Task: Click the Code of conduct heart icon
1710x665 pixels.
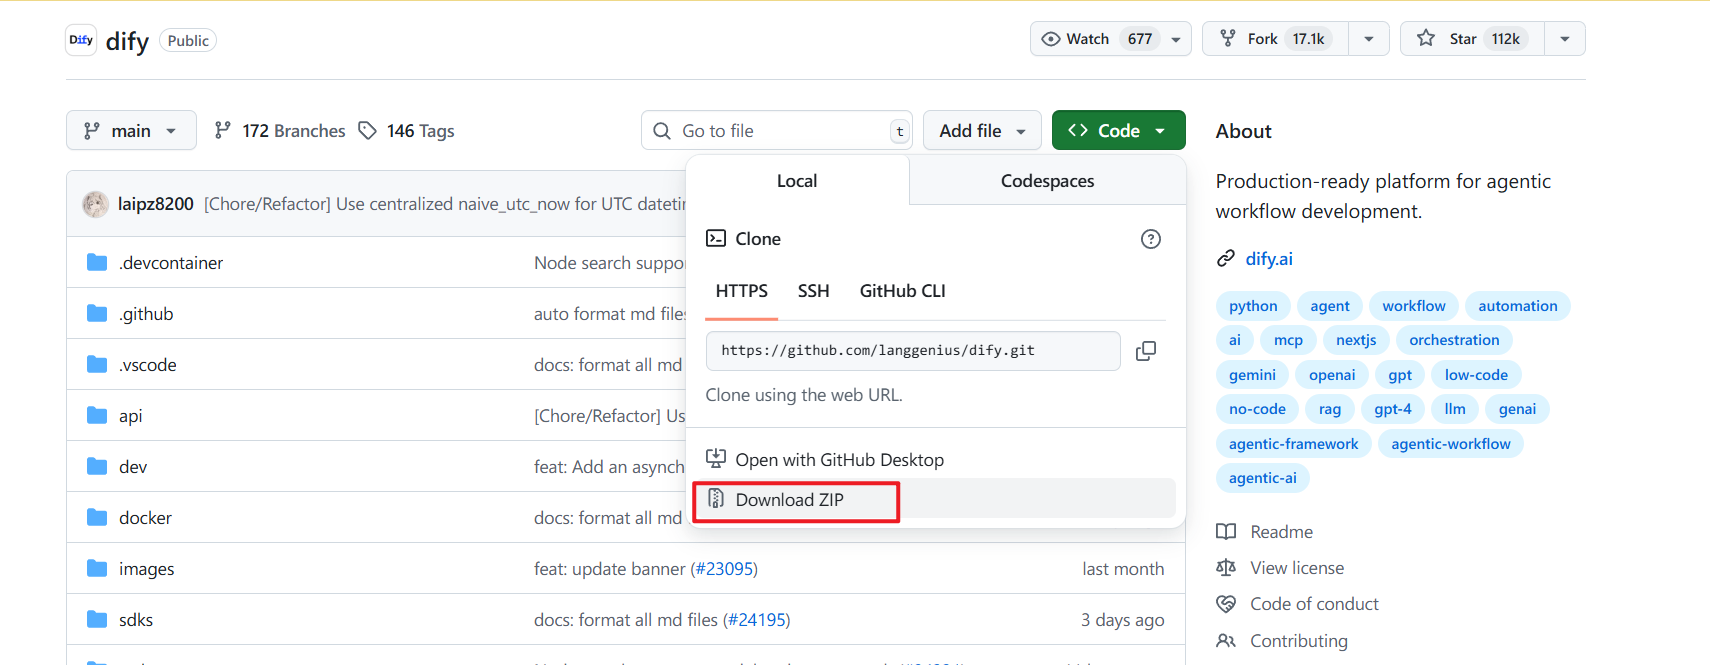Action: tap(1226, 604)
